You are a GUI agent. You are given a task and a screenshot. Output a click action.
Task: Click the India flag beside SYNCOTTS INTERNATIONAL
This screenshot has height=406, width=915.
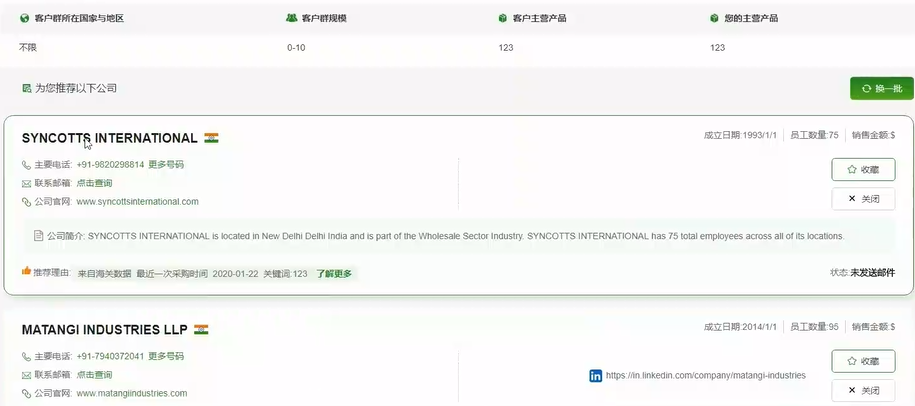(211, 138)
